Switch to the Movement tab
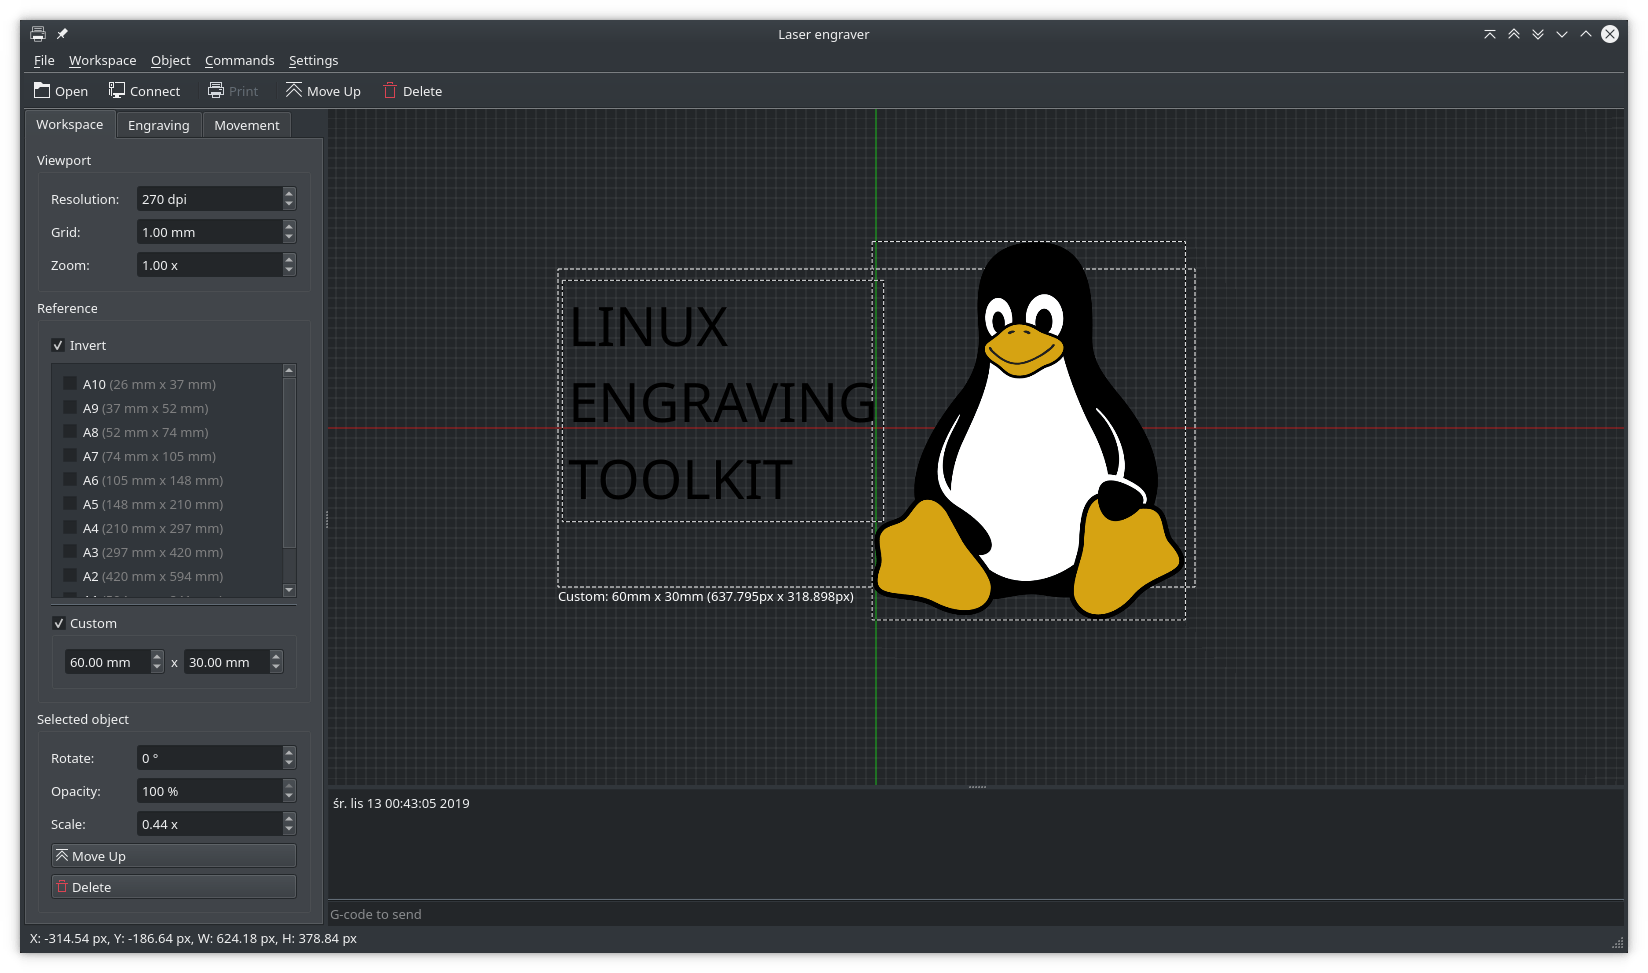Screen dimensions: 1648x973 (x=247, y=125)
